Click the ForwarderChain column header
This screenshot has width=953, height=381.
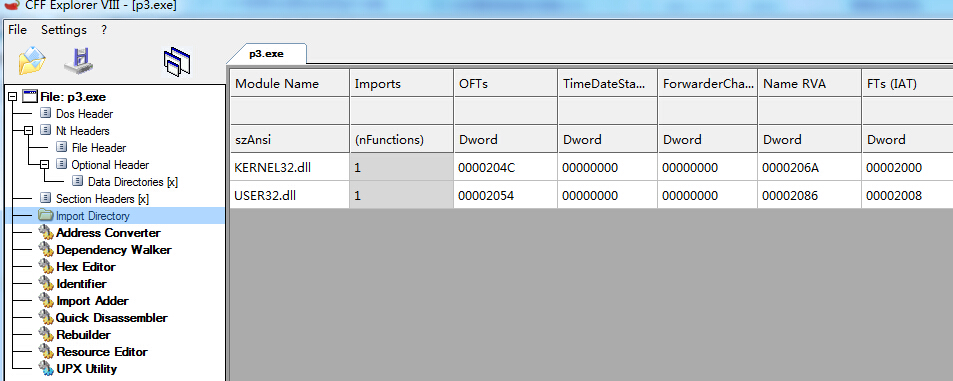tap(707, 84)
